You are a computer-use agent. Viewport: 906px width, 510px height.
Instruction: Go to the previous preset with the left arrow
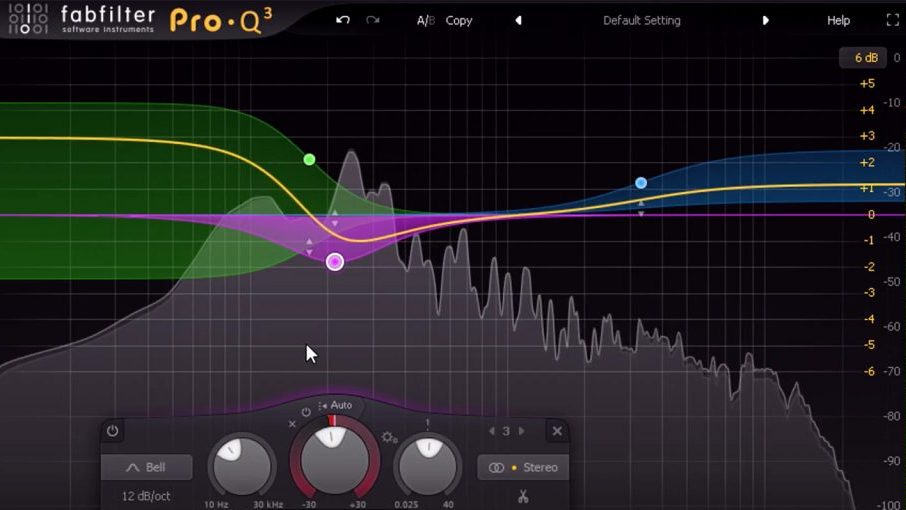coord(518,20)
